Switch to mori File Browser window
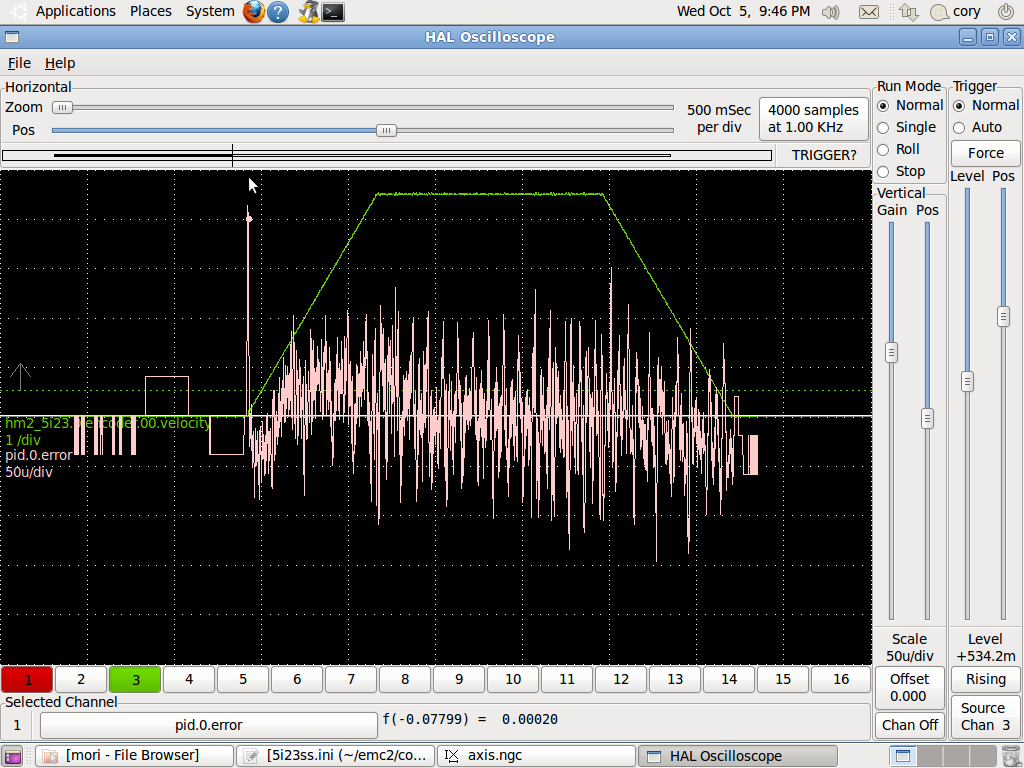Image resolution: width=1024 pixels, height=768 pixels. pos(134,756)
